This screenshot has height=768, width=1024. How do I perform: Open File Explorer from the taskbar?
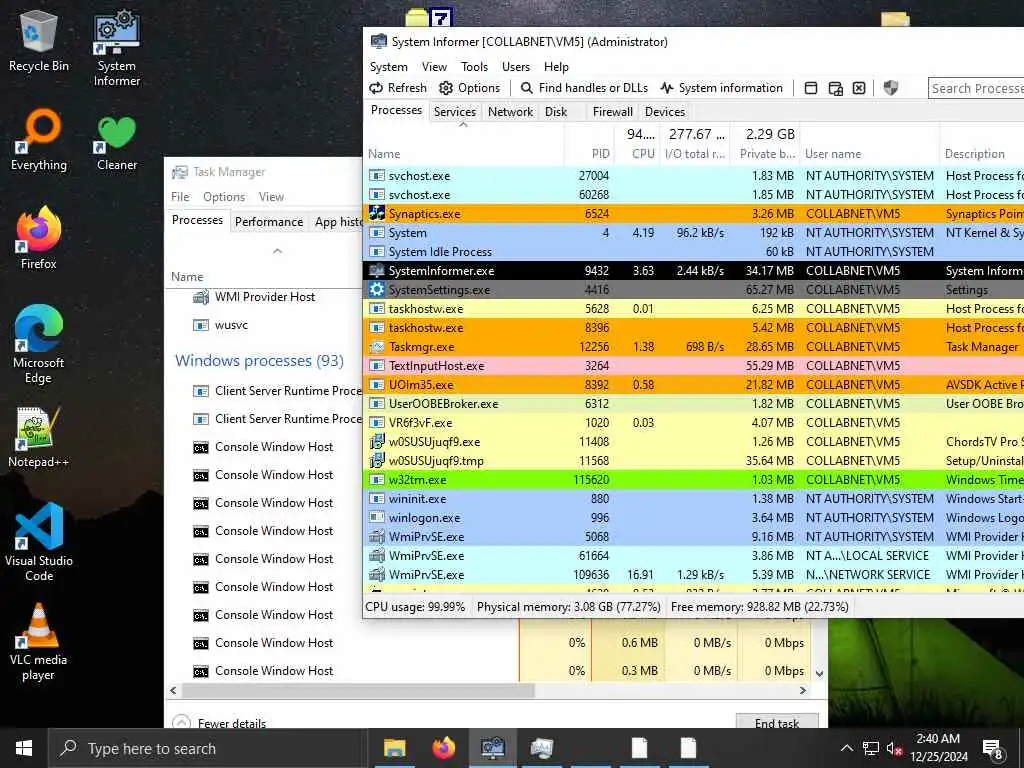point(394,748)
